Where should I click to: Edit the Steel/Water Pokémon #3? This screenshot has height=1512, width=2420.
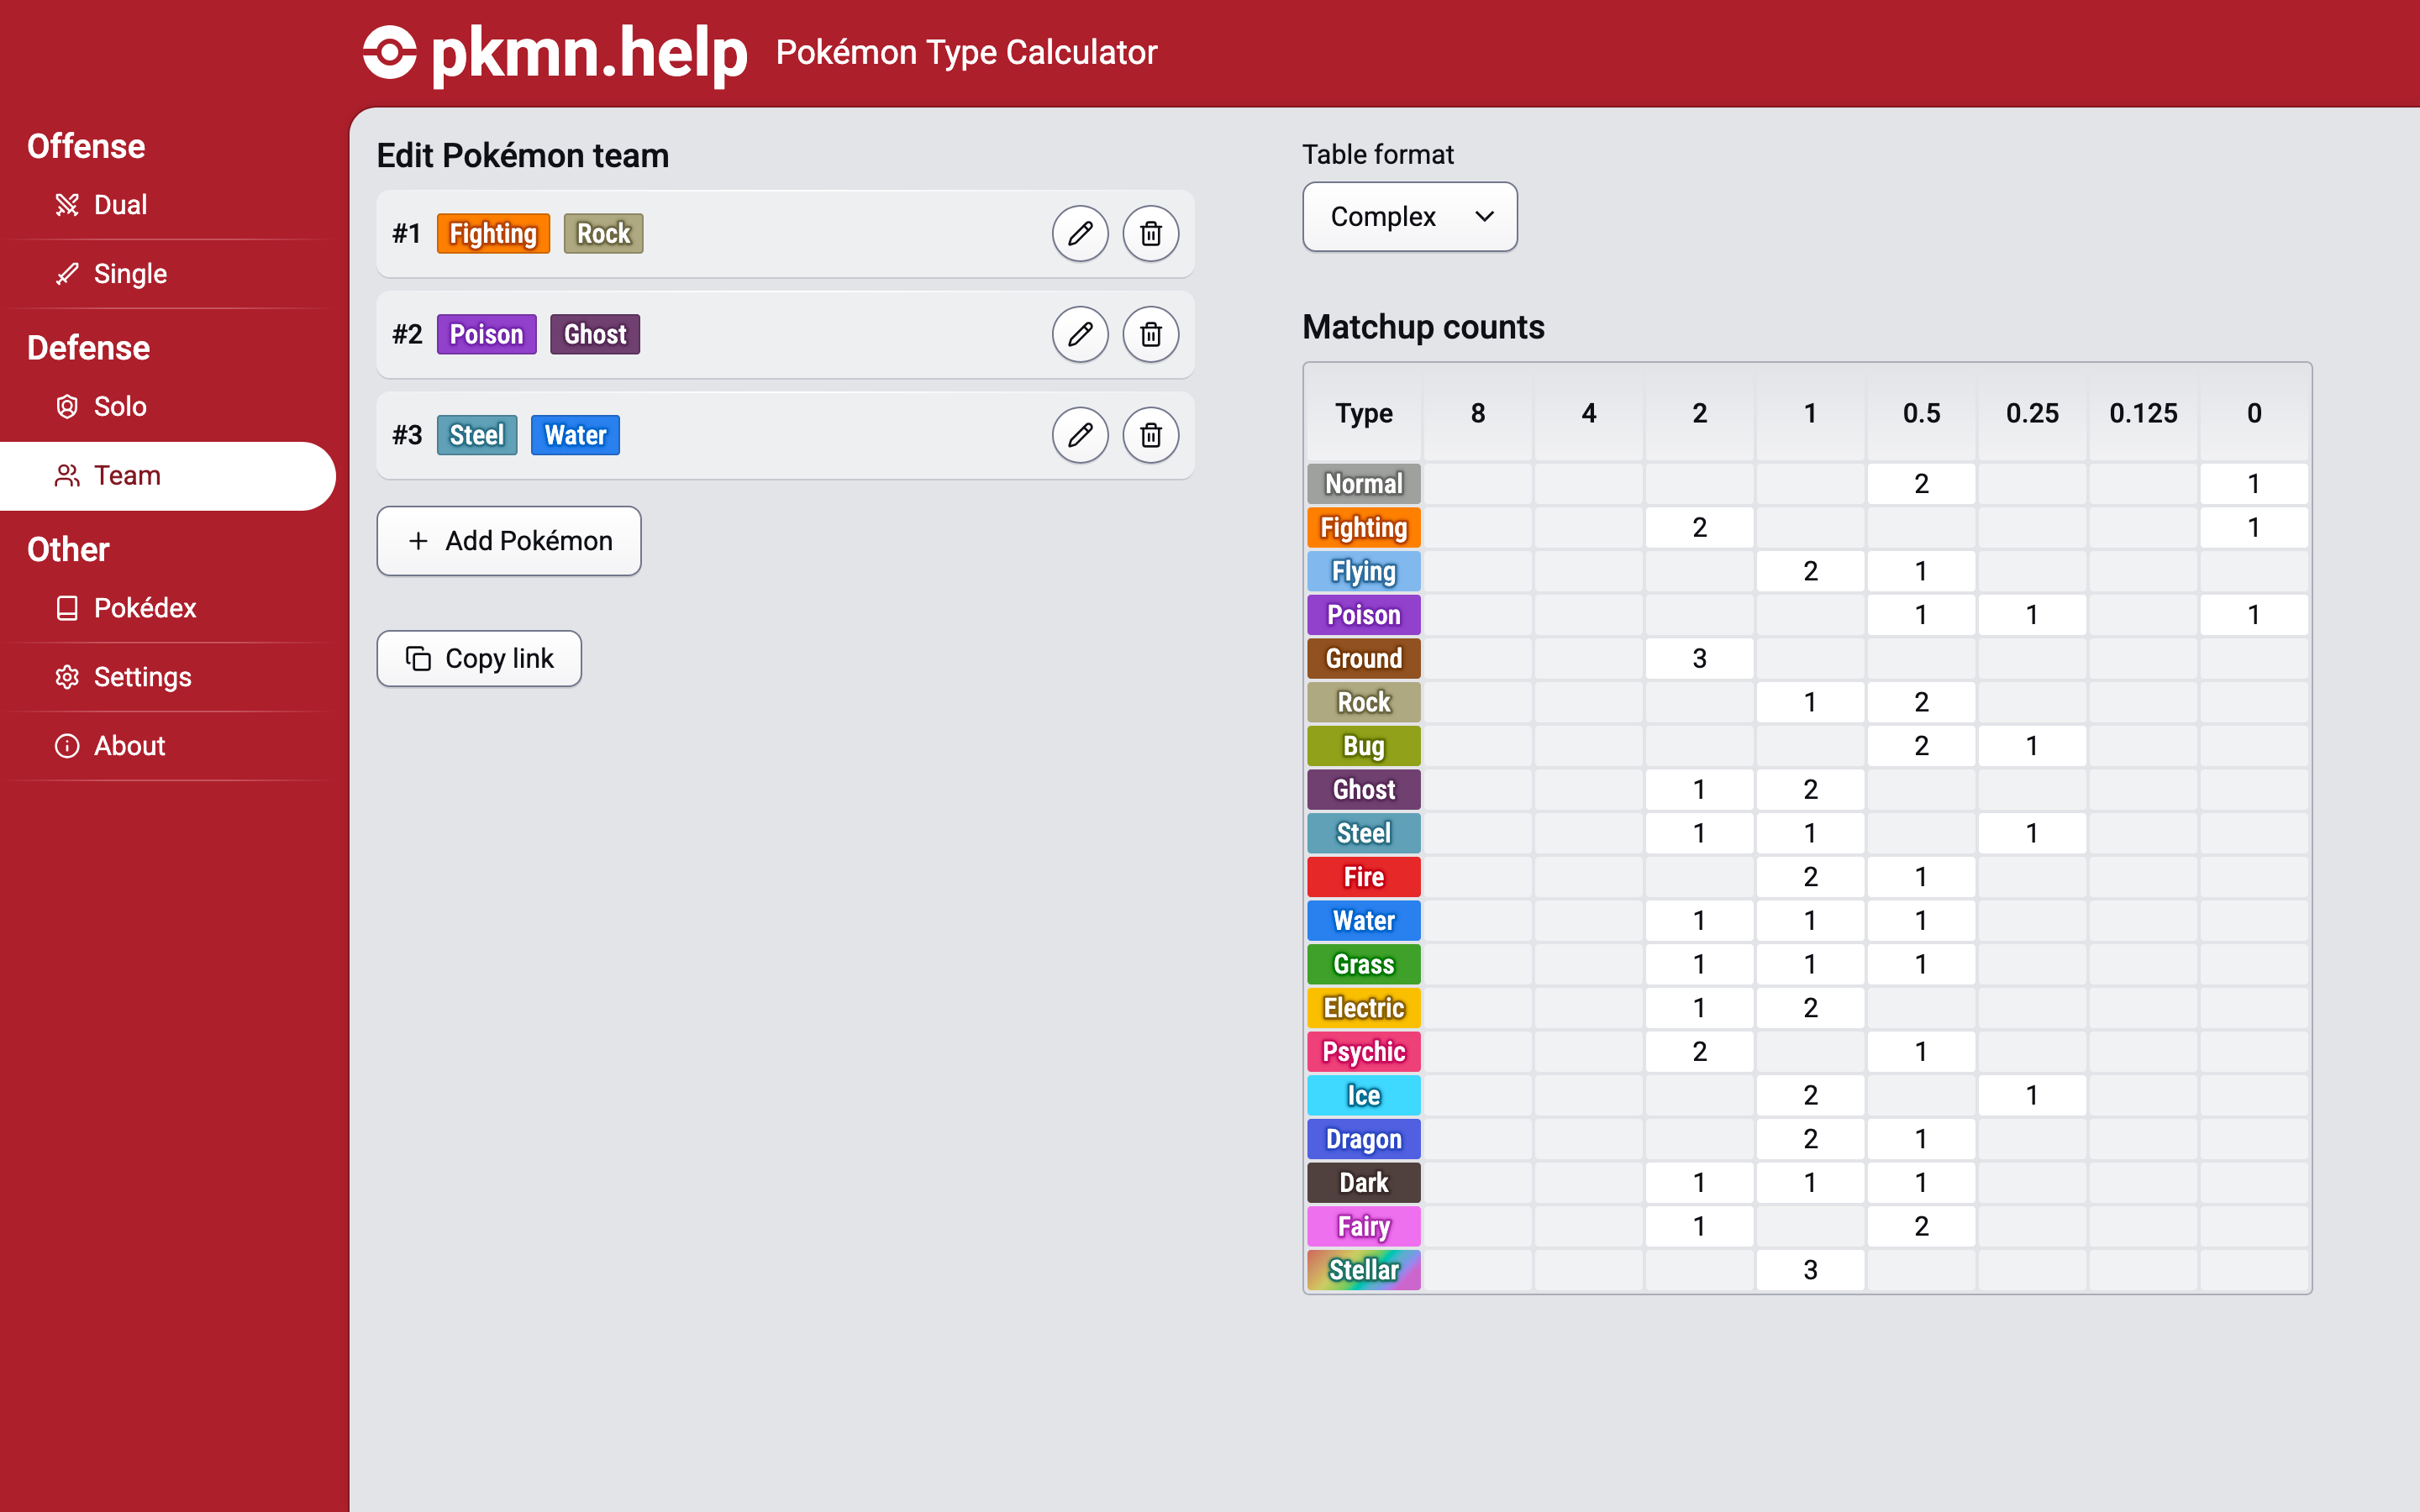(x=1080, y=435)
